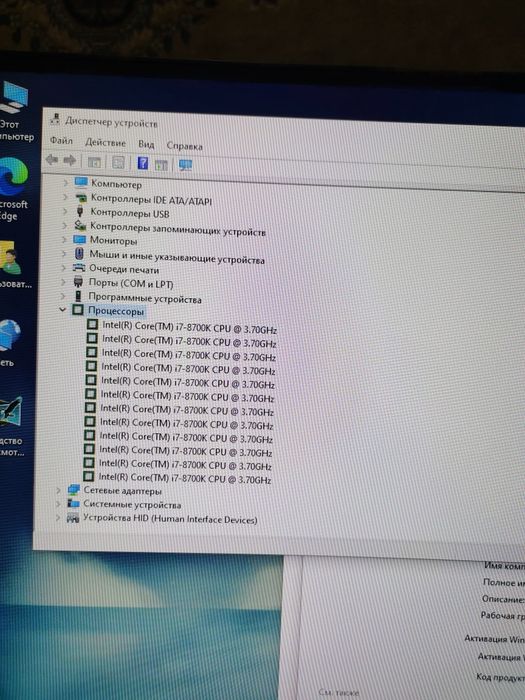The height and width of the screenshot is (700, 525).
Task: Expand the Очереди печати chevron
Action: (63, 268)
